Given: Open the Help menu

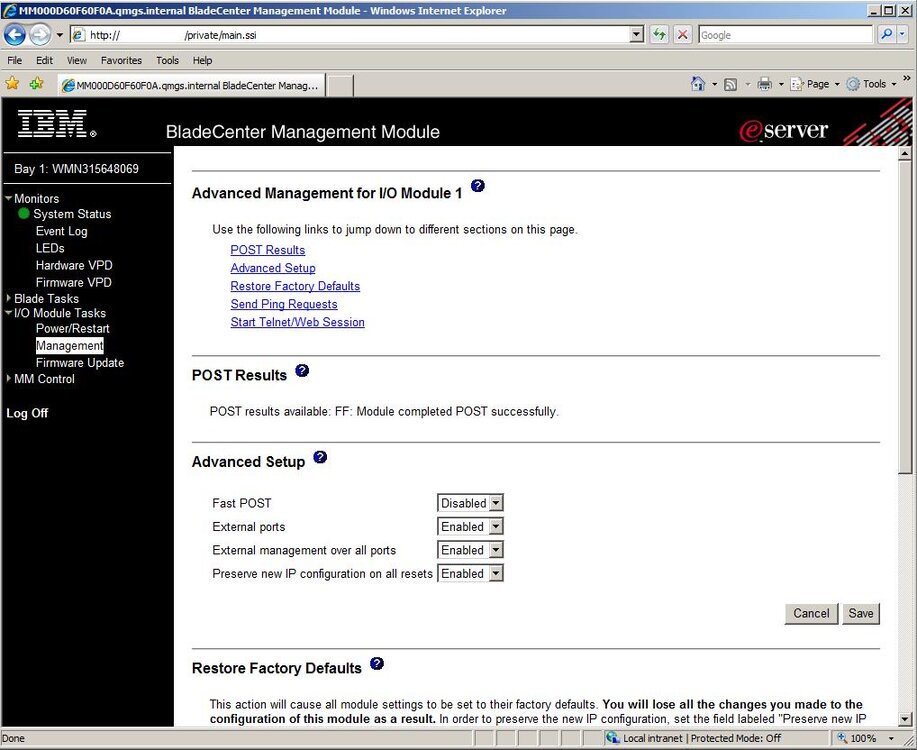Looking at the screenshot, I should (x=202, y=60).
